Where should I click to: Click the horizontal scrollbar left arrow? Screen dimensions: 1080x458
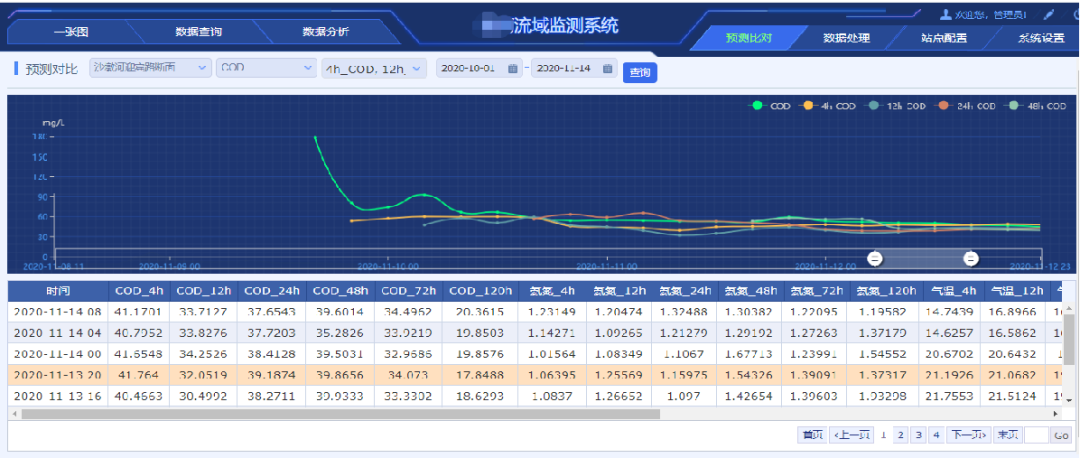(14, 413)
